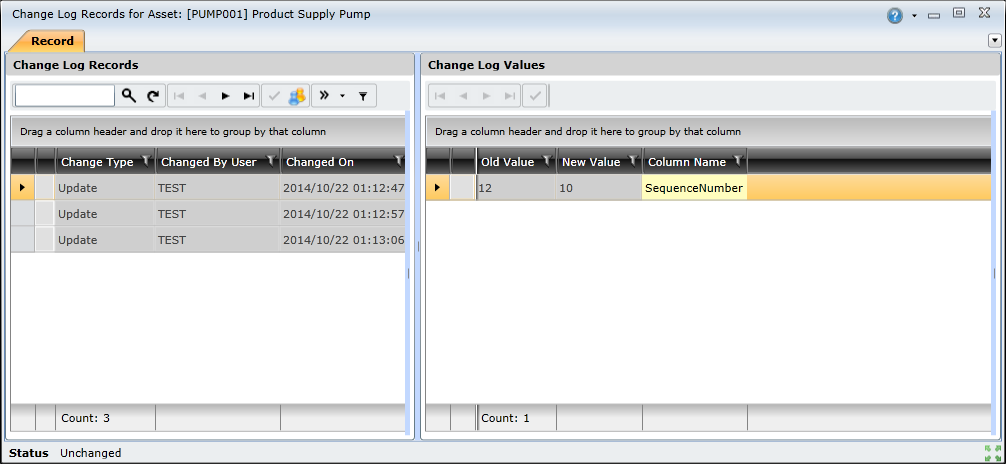Go to first record in Change Log Values
The width and height of the screenshot is (1006, 464).
[x=440, y=96]
